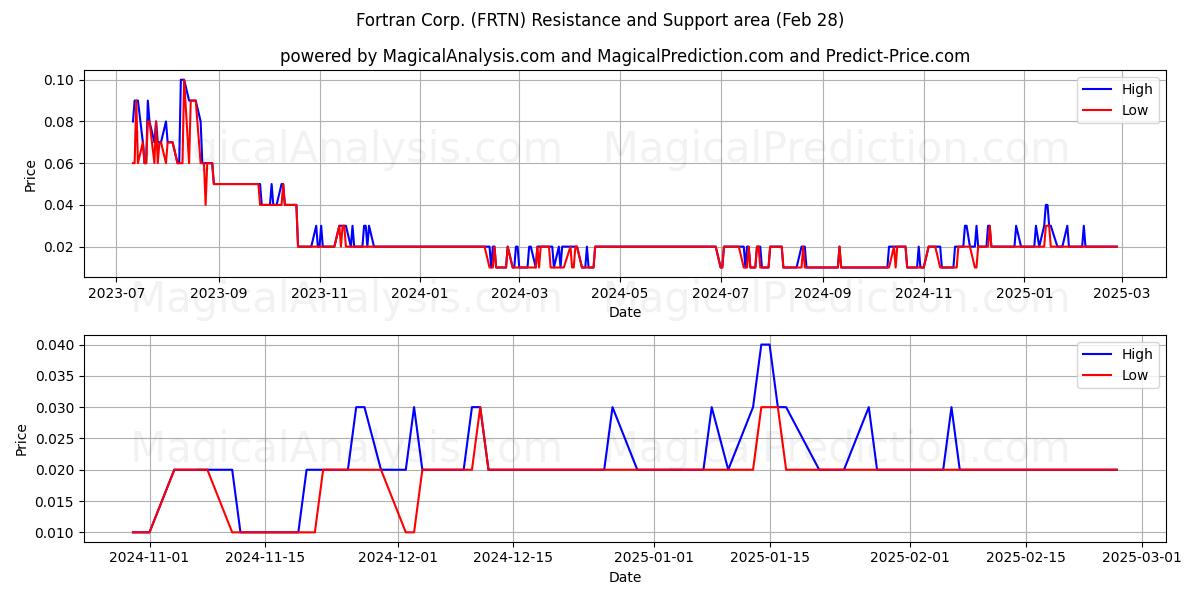Click the 2025-03-01 date tick label
This screenshot has width=1200, height=600.
pos(1141,558)
